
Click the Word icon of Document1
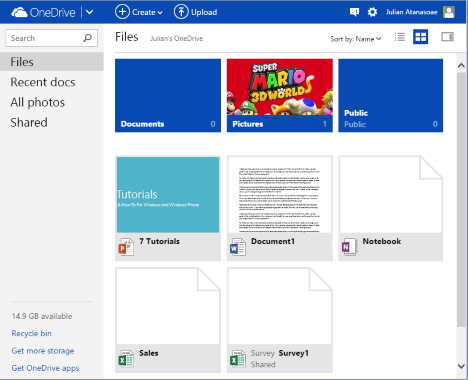click(x=238, y=247)
